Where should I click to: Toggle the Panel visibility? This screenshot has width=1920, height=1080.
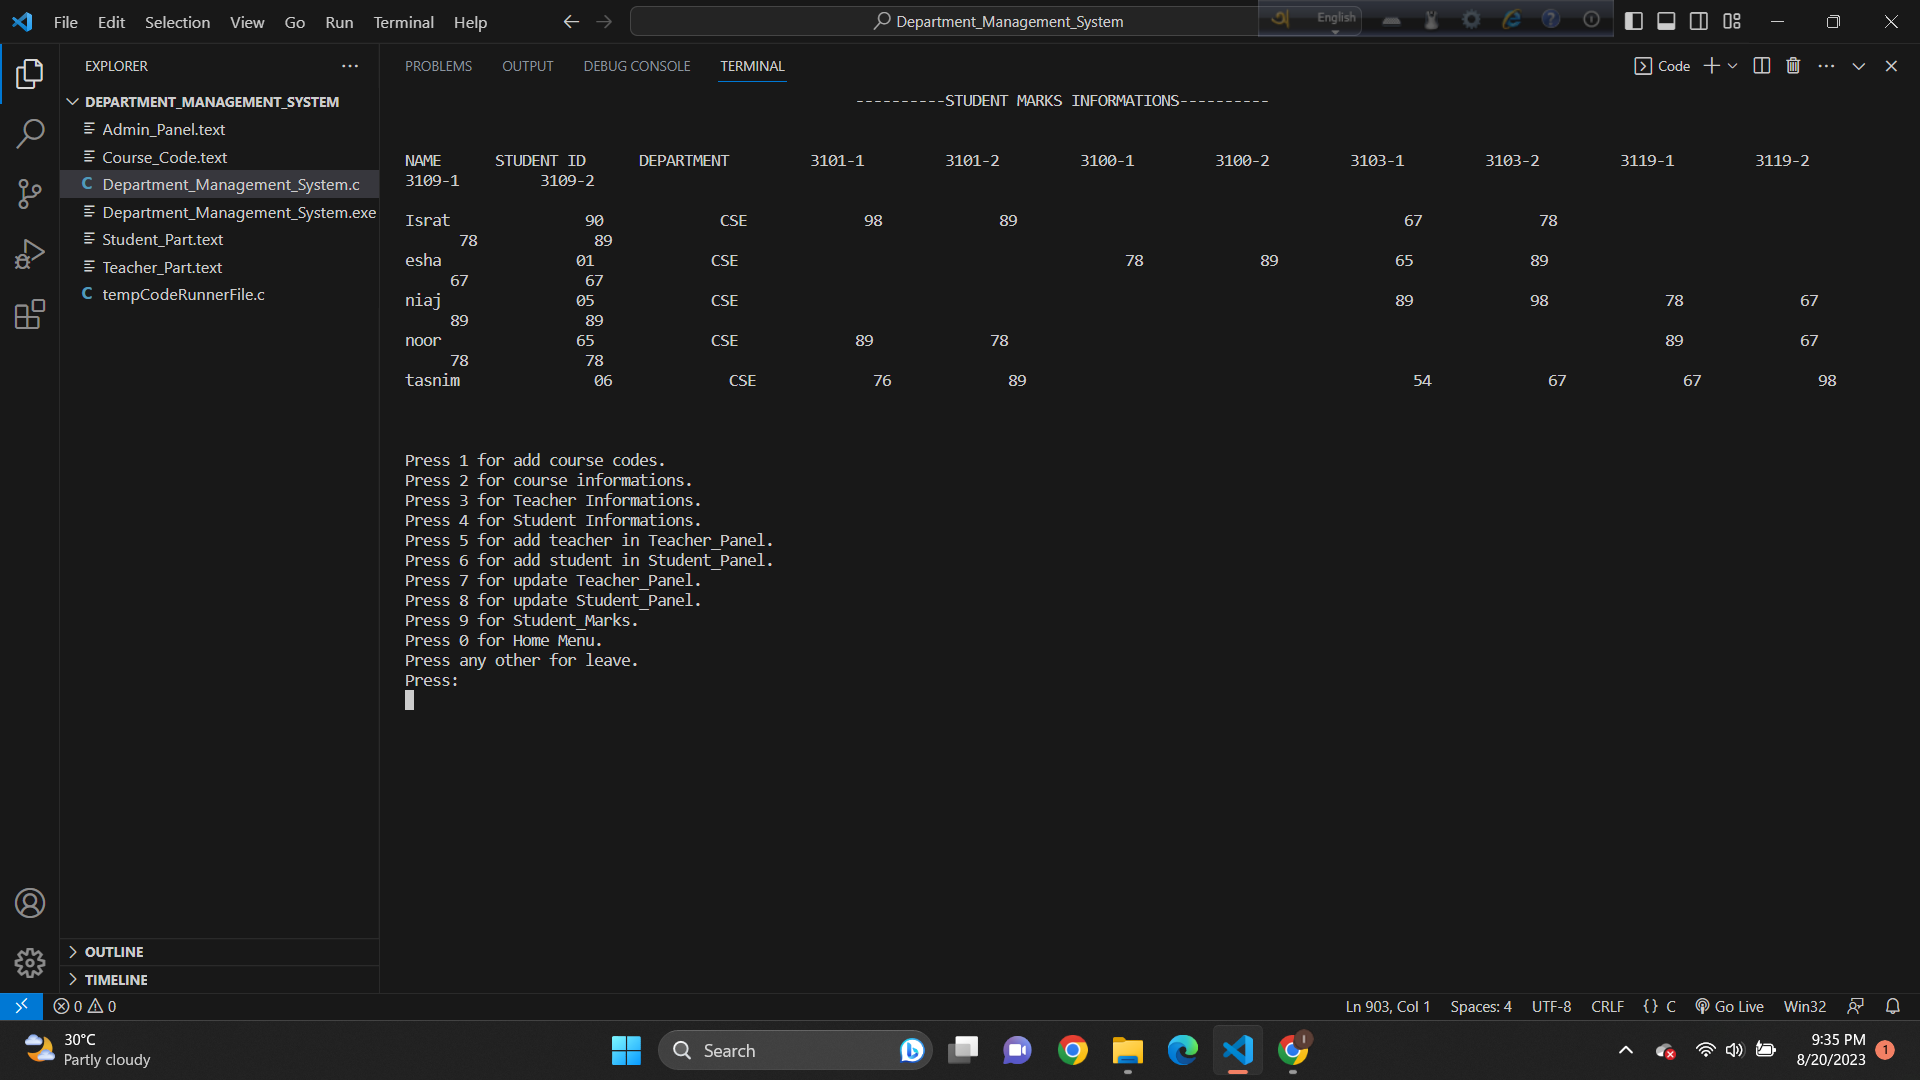(1665, 20)
